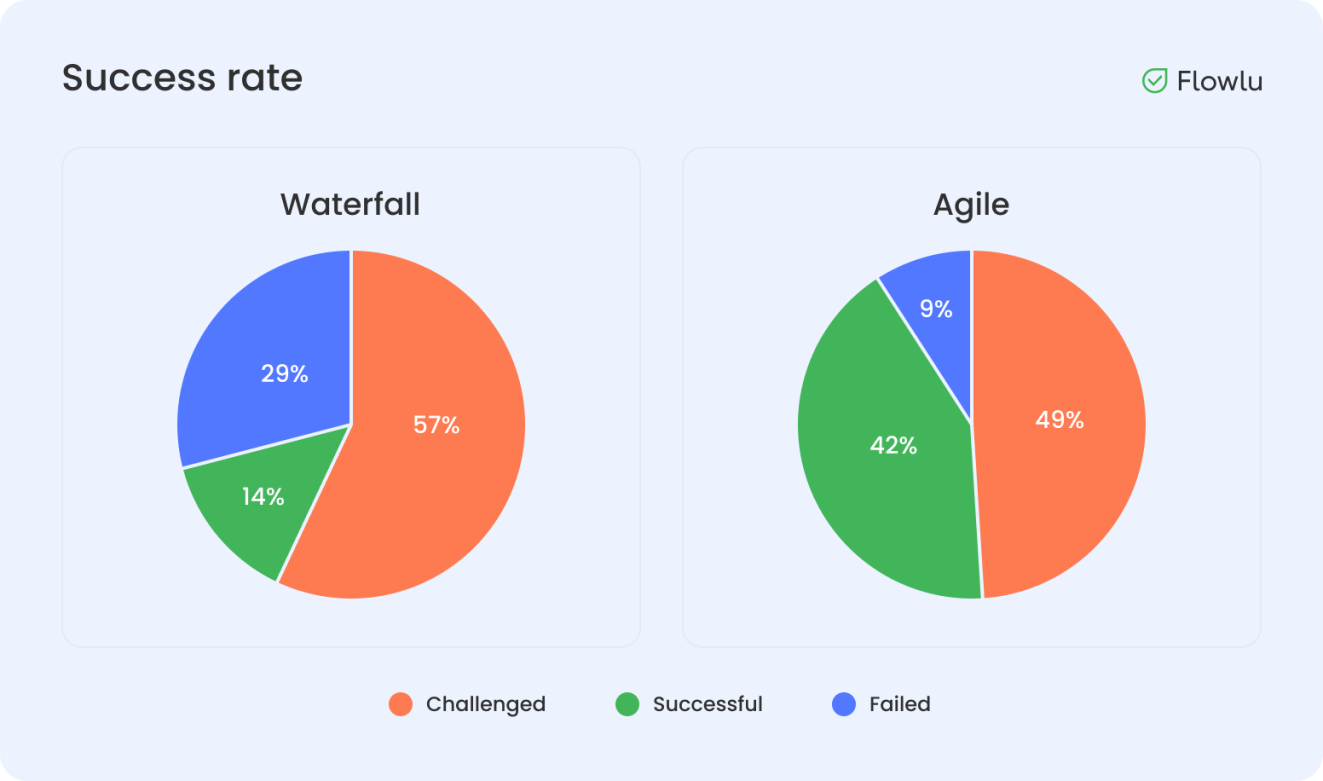Click the Flowlu brand name text

1219,81
